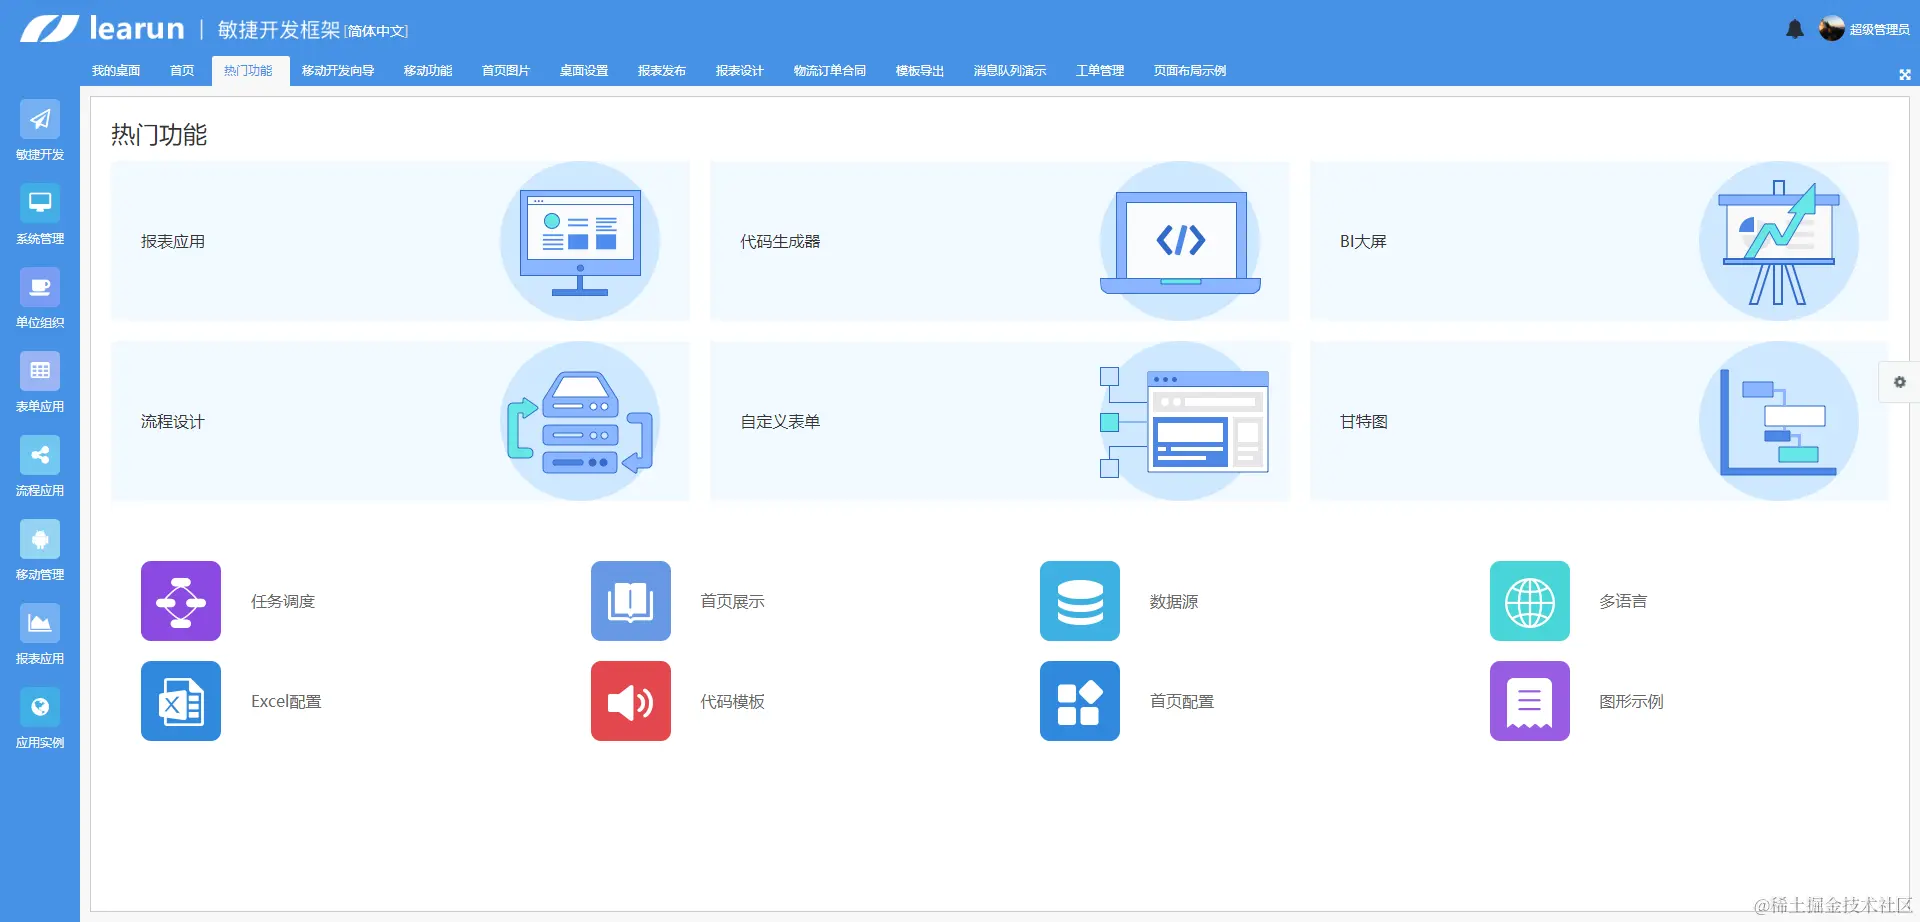Viewport: 1920px width, 922px height.
Task: Open the 自定义表单 window illustration card
Action: [x=1000, y=421]
